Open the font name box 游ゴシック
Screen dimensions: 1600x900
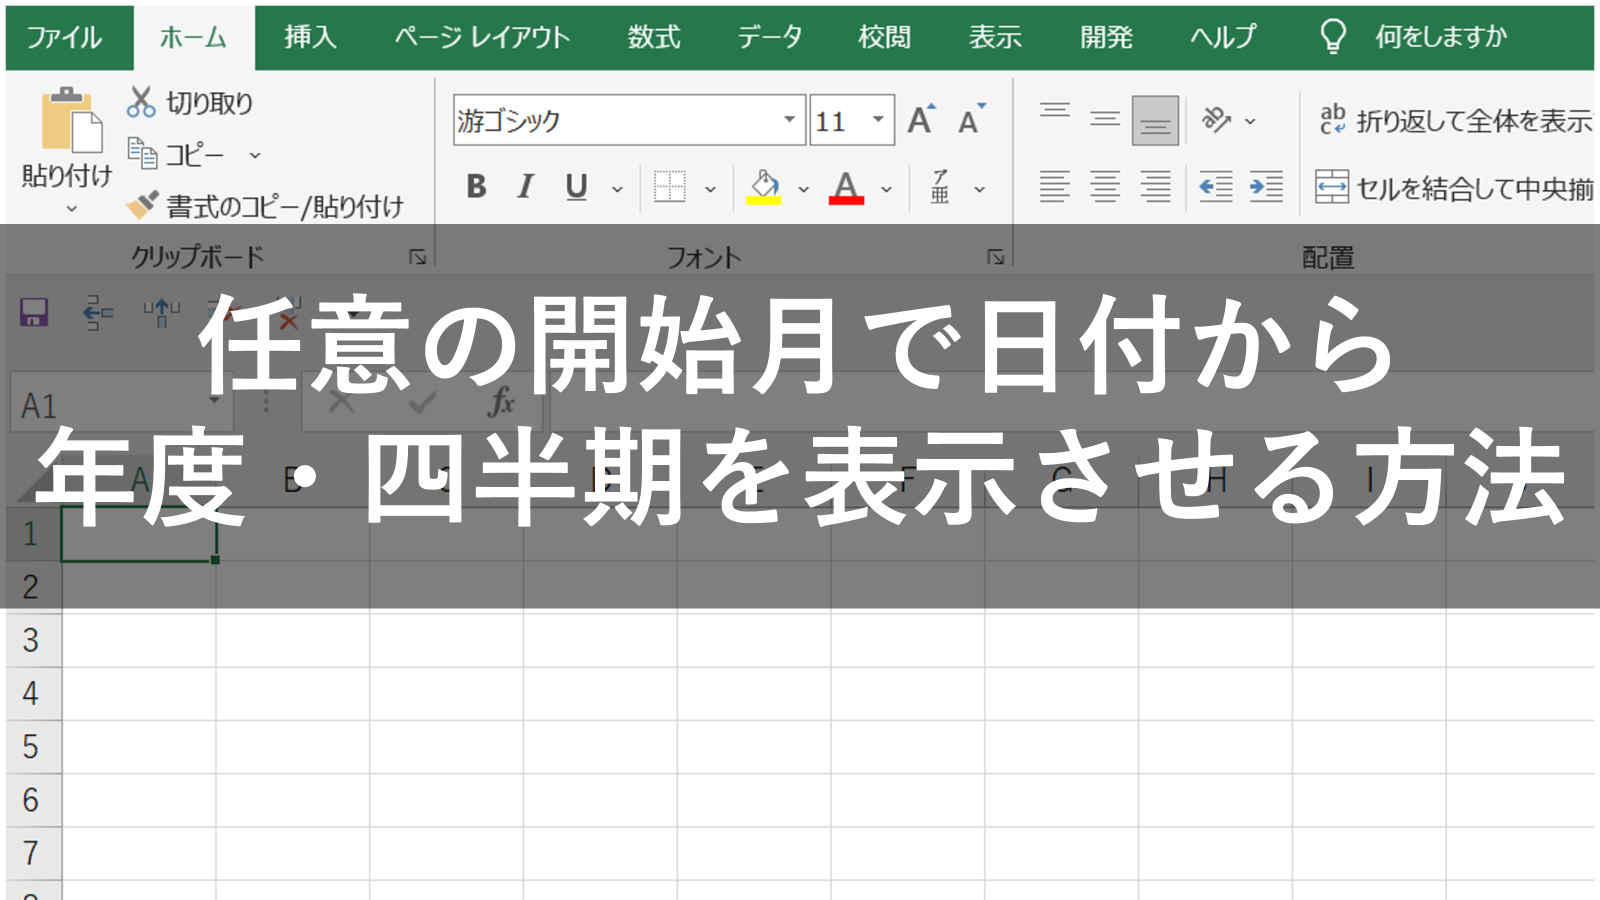point(628,120)
